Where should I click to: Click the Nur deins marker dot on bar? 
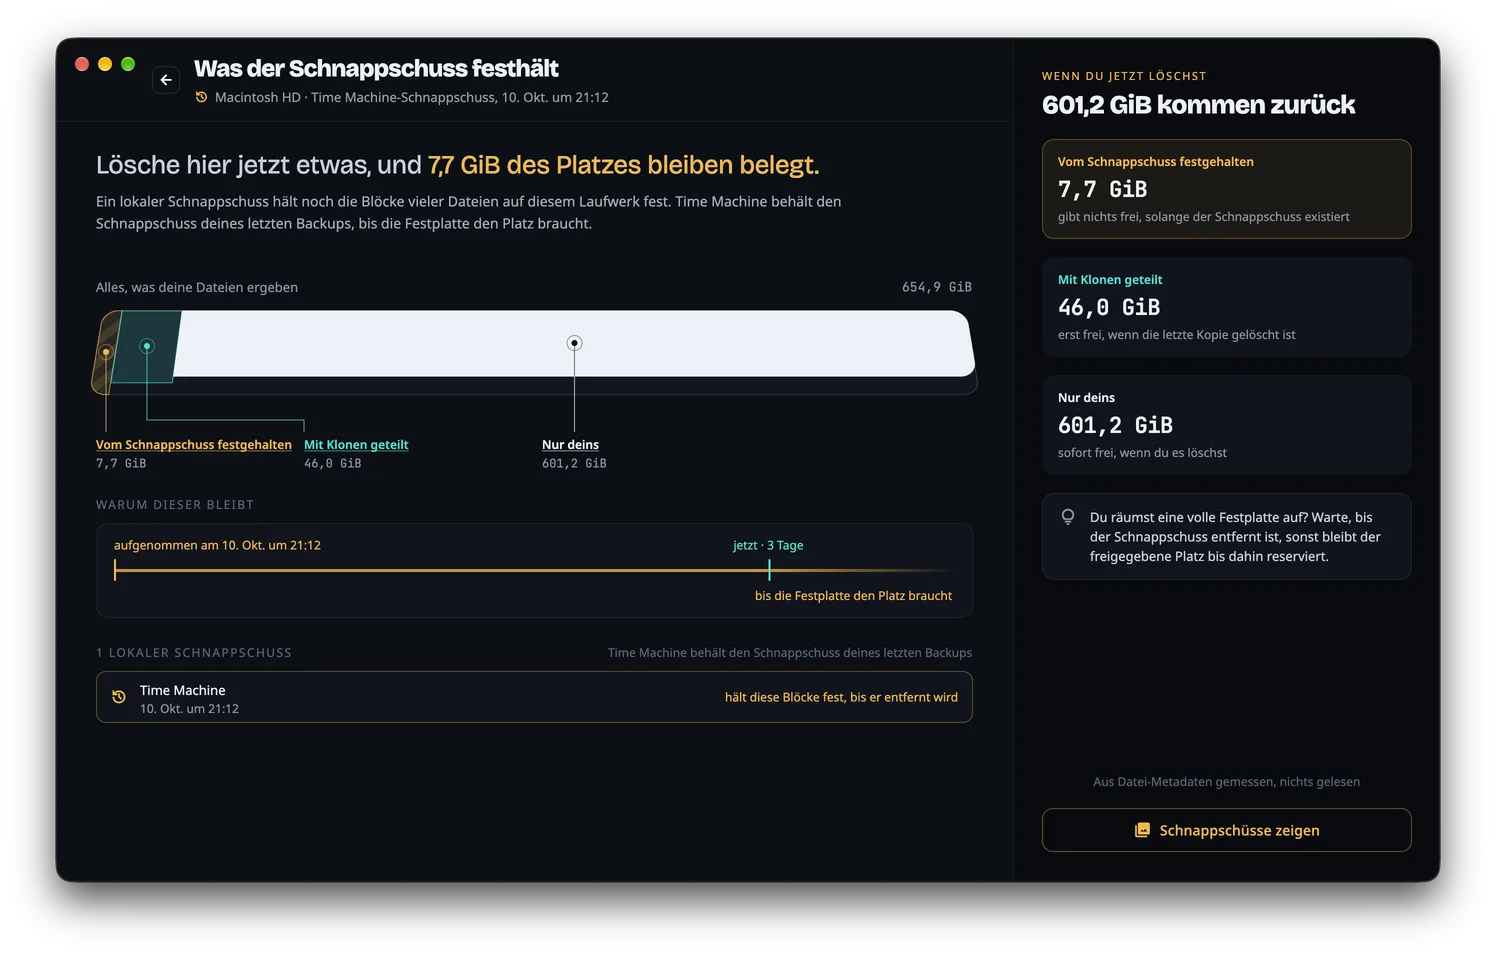tap(574, 343)
